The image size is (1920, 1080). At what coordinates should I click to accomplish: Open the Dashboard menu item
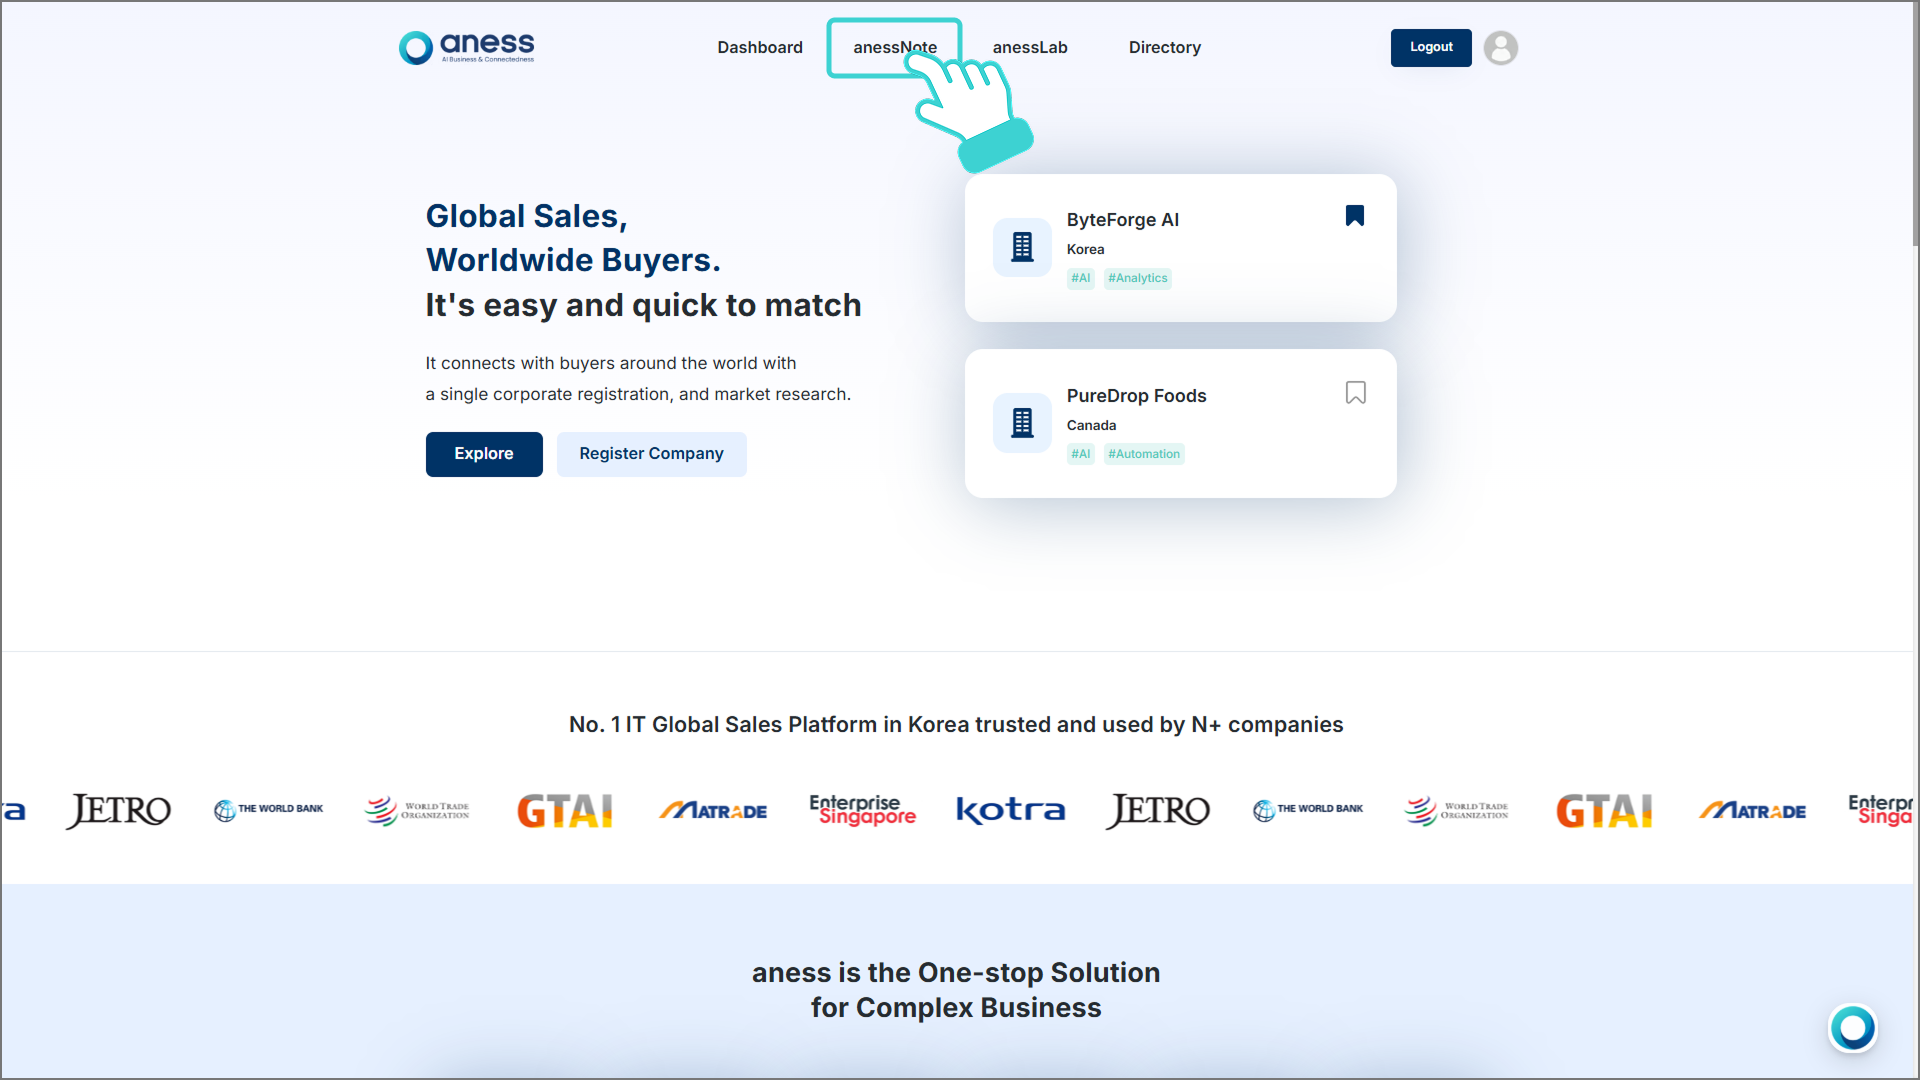tap(759, 48)
